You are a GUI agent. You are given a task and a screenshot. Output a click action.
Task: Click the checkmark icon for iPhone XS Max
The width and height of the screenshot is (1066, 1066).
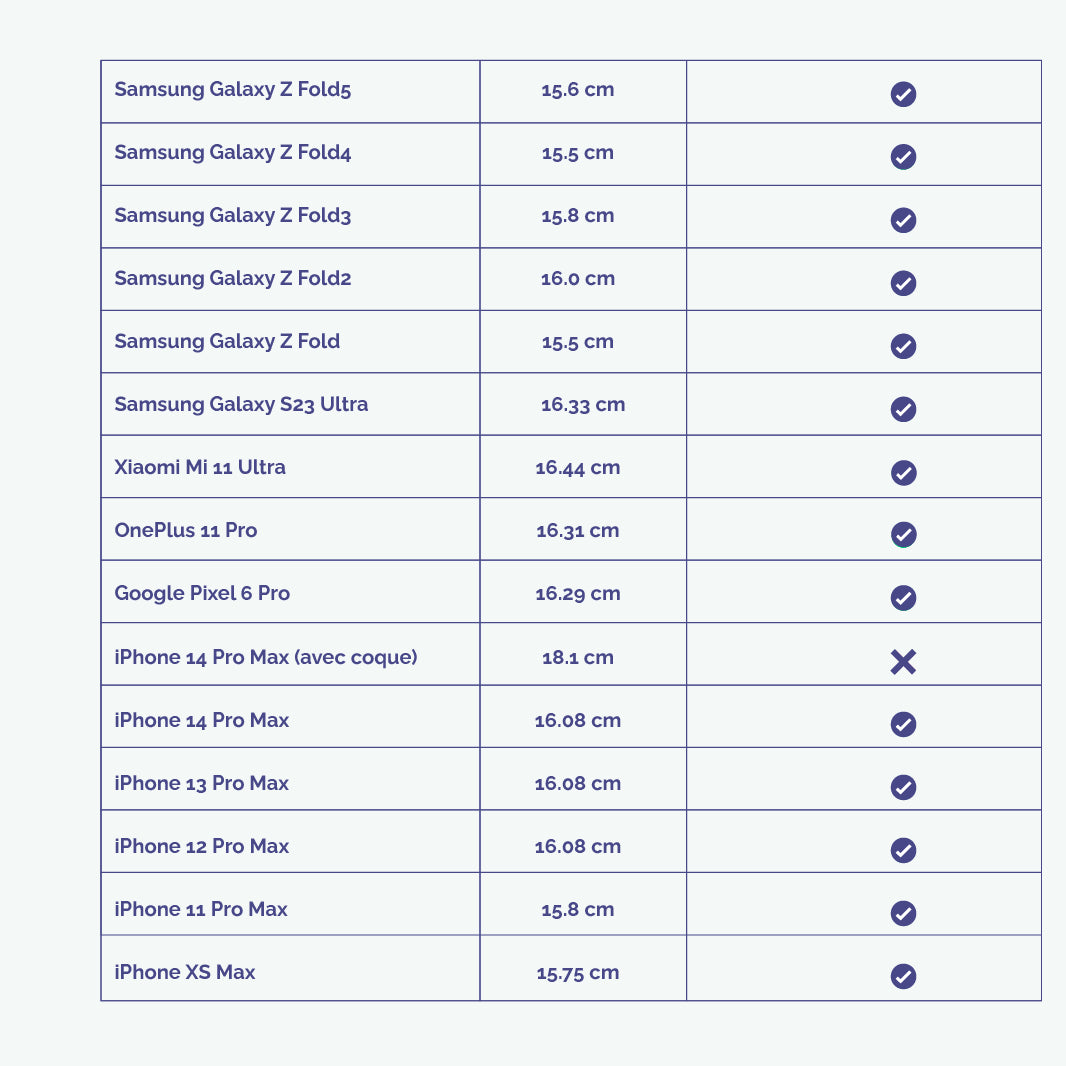[903, 976]
